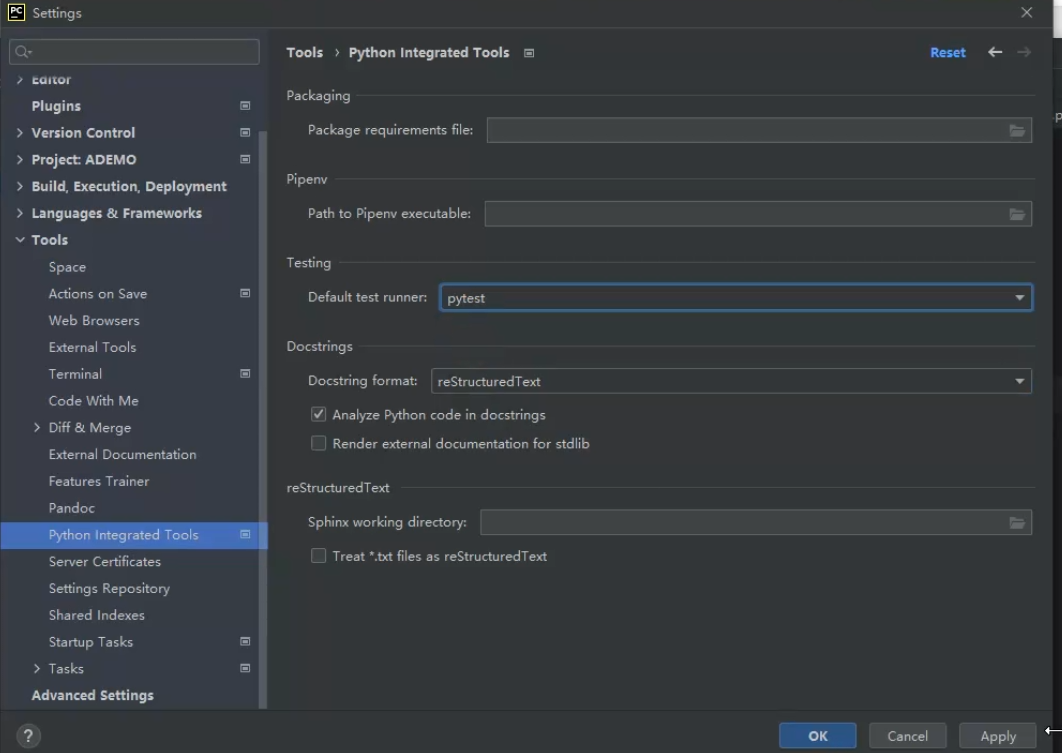
Task: Click project-level icon beside the breadcrumb title
Action: click(x=529, y=53)
